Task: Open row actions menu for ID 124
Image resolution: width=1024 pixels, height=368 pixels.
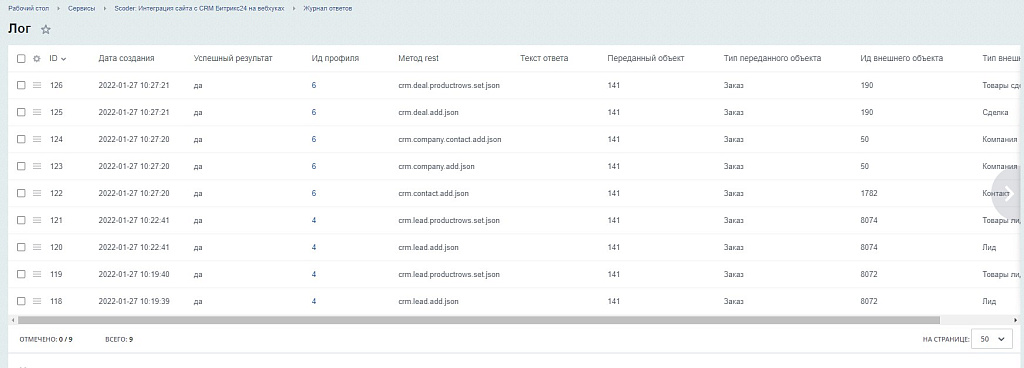Action: pos(37,139)
